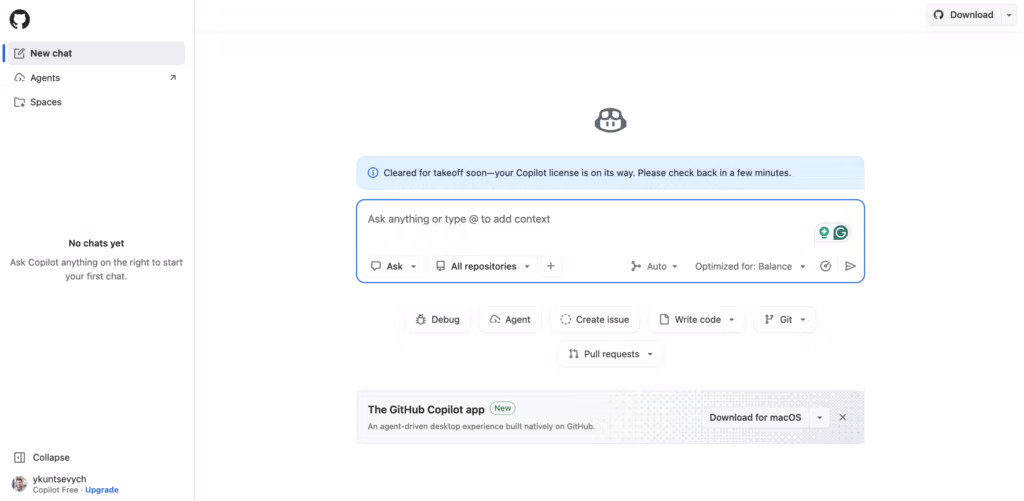Expand the arrow beside top Download button
The height and width of the screenshot is (501, 1024).
[1008, 15]
